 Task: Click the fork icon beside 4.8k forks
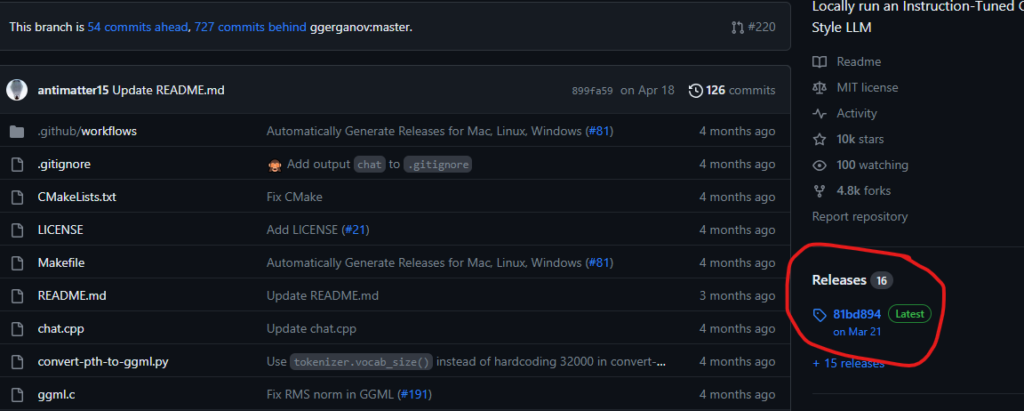click(819, 191)
